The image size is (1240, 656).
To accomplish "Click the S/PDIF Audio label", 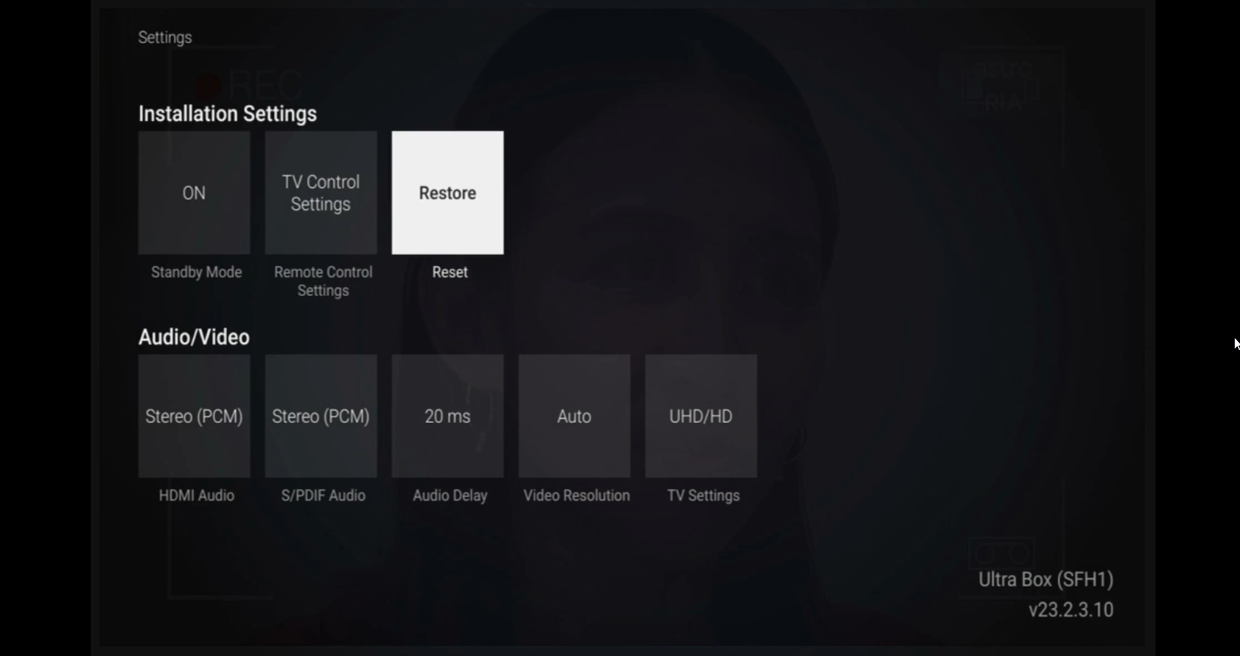I will point(323,495).
